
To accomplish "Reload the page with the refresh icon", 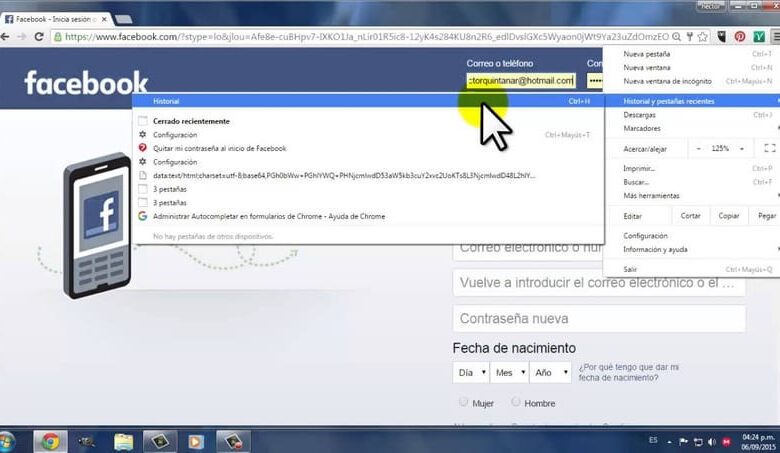I will pyautogui.click(x=39, y=37).
